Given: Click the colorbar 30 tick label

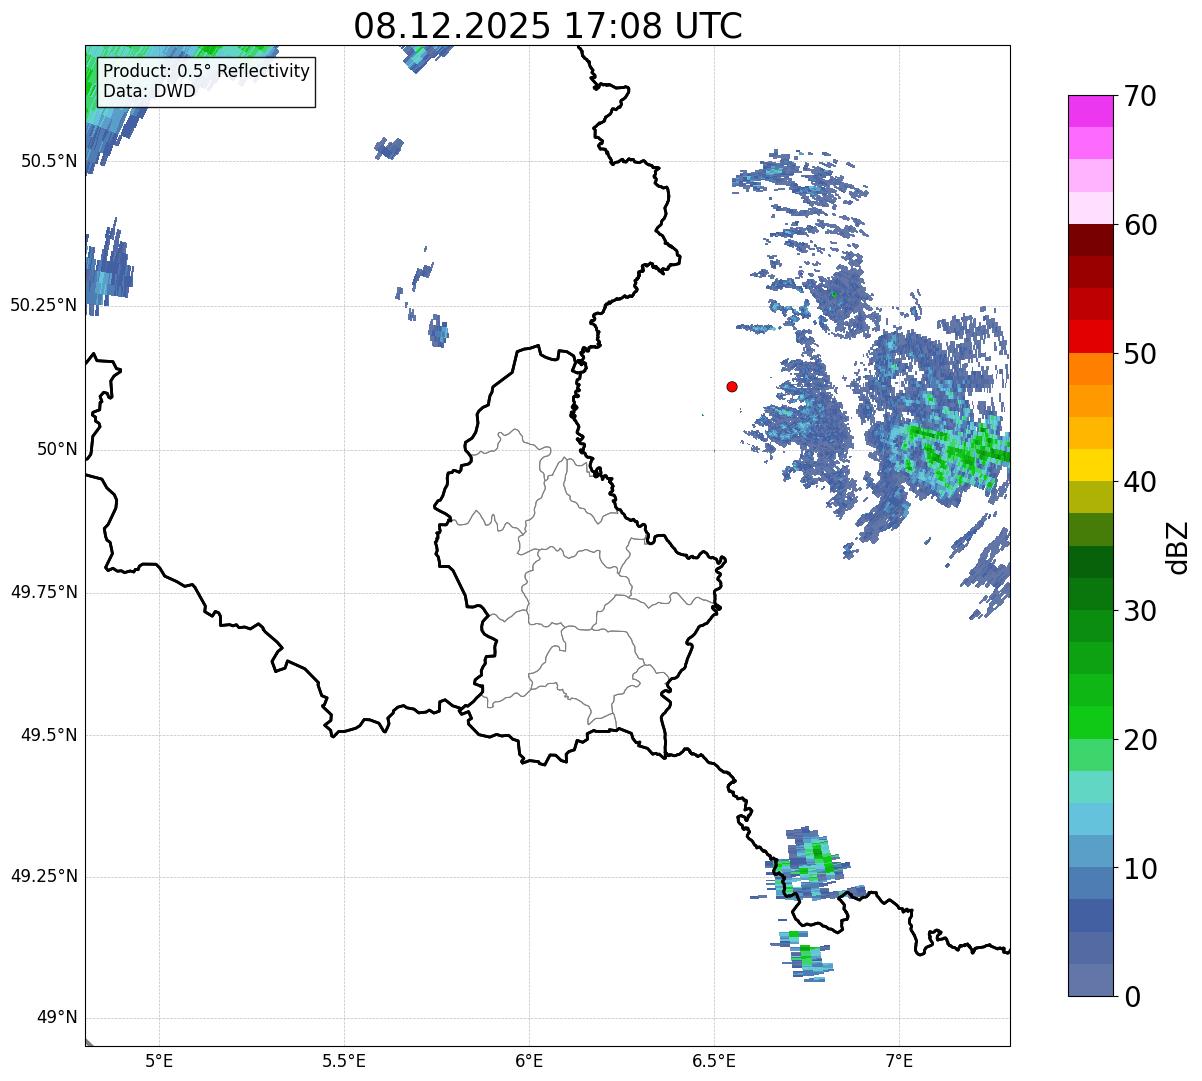Looking at the screenshot, I should pyautogui.click(x=1140, y=611).
